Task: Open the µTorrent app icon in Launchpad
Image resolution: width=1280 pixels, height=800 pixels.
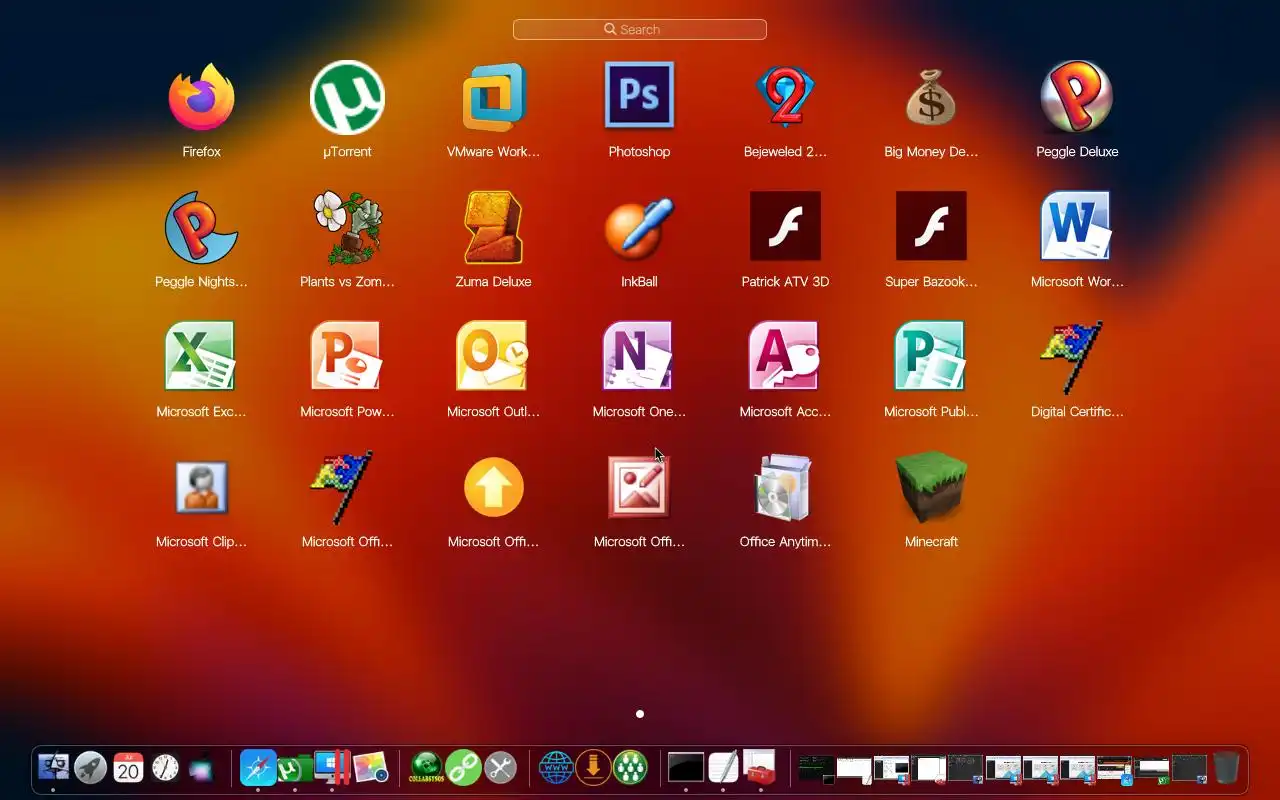Action: click(x=347, y=97)
